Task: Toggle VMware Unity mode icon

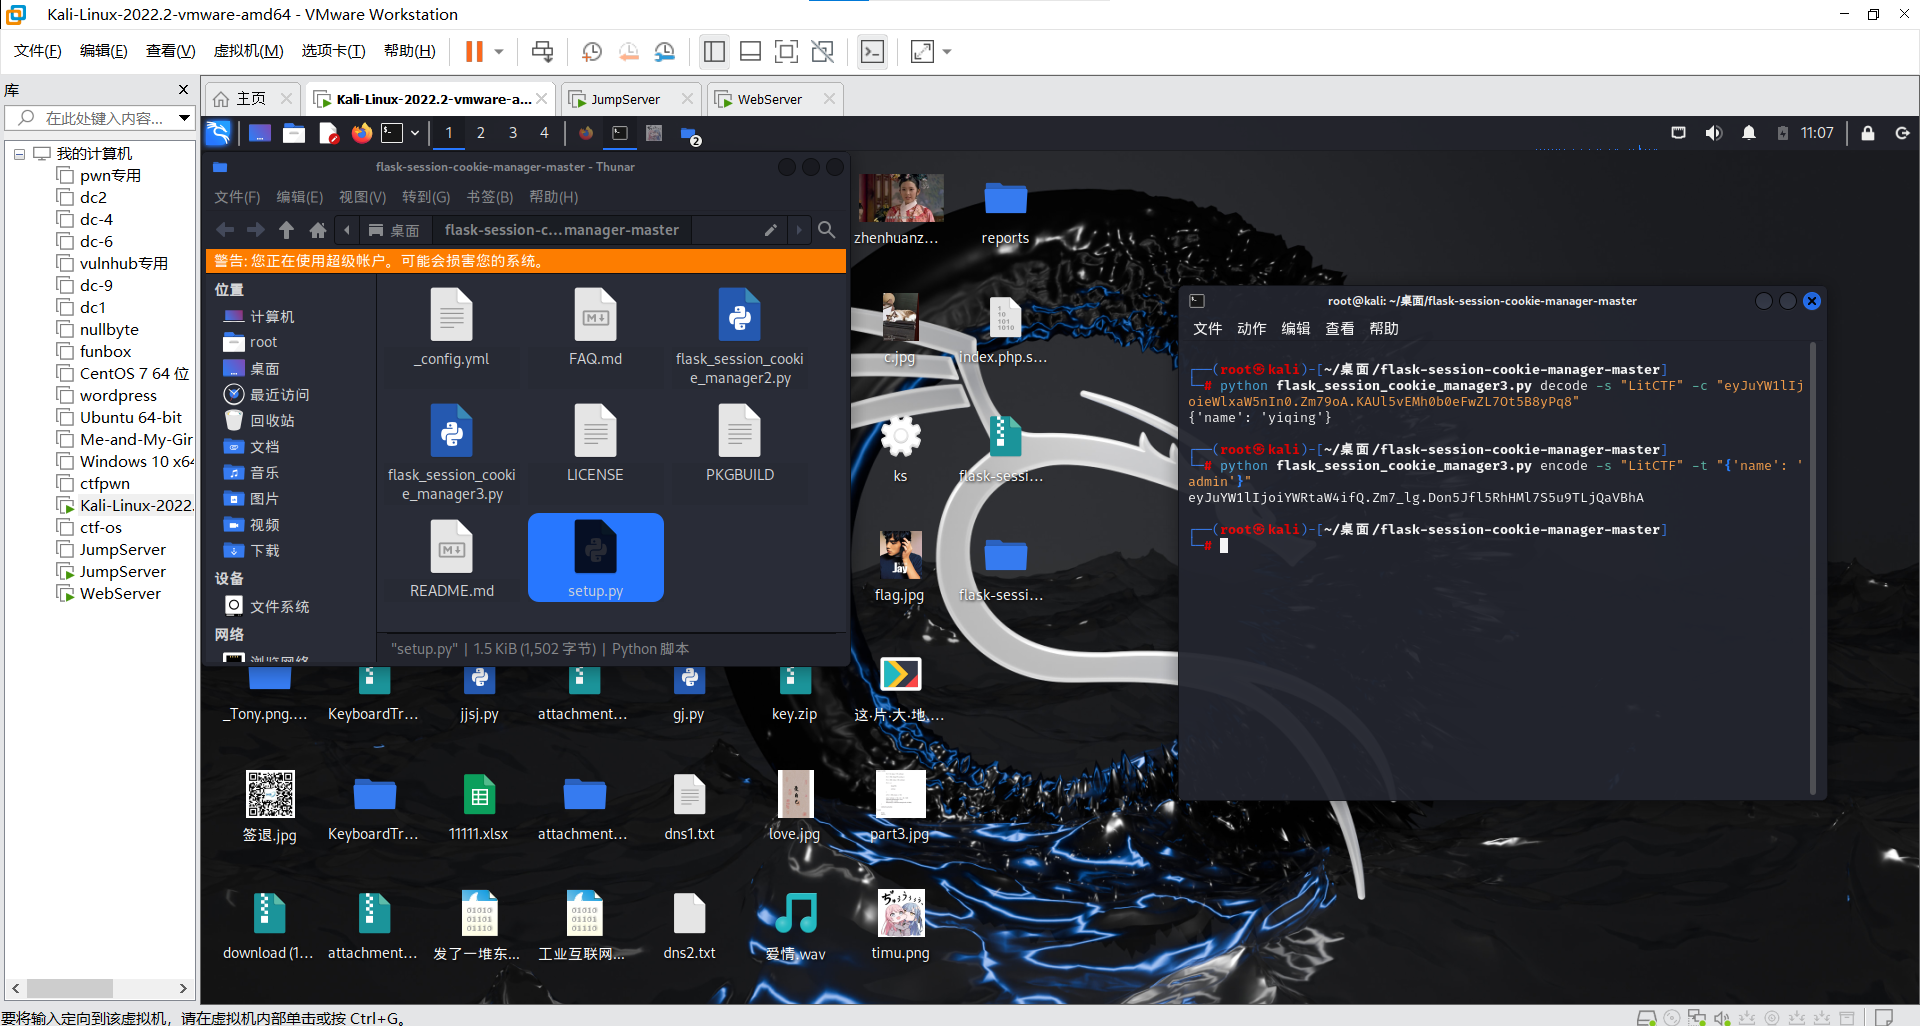Action: (822, 51)
